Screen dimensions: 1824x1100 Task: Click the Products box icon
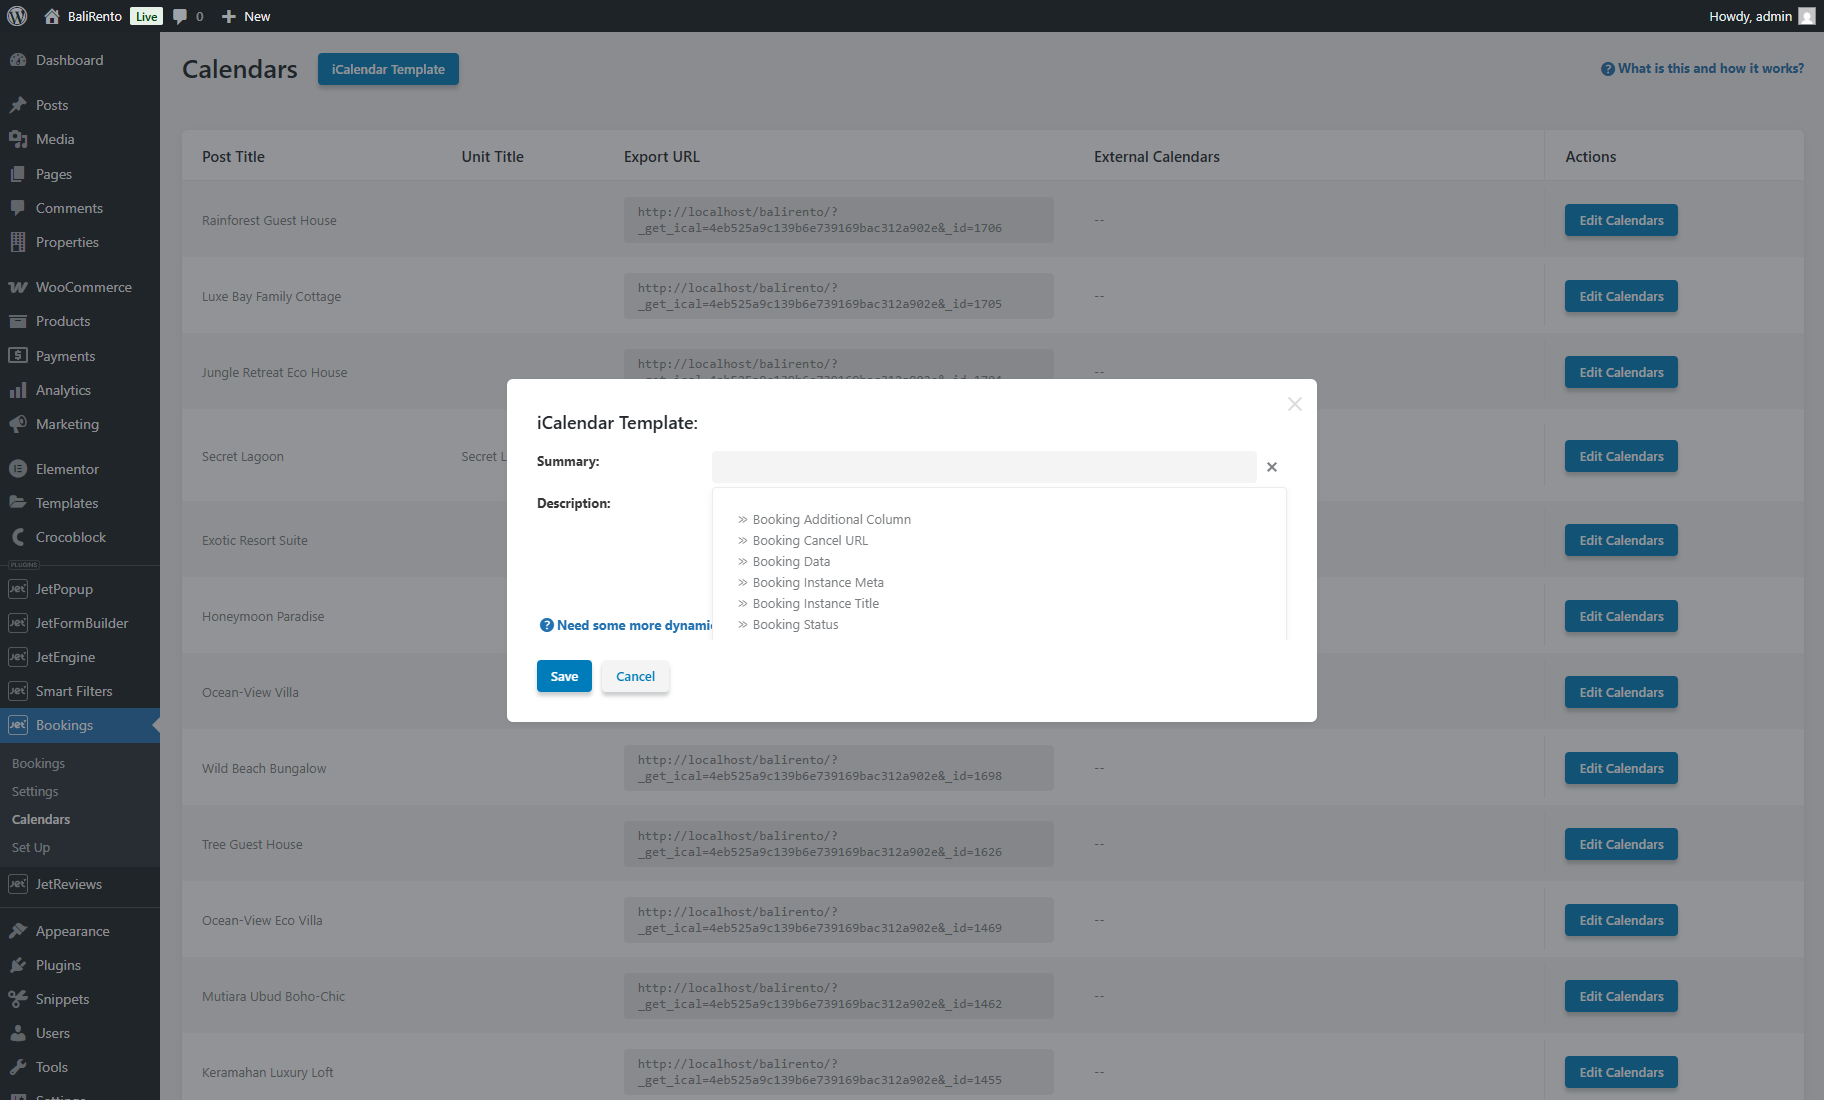(18, 321)
